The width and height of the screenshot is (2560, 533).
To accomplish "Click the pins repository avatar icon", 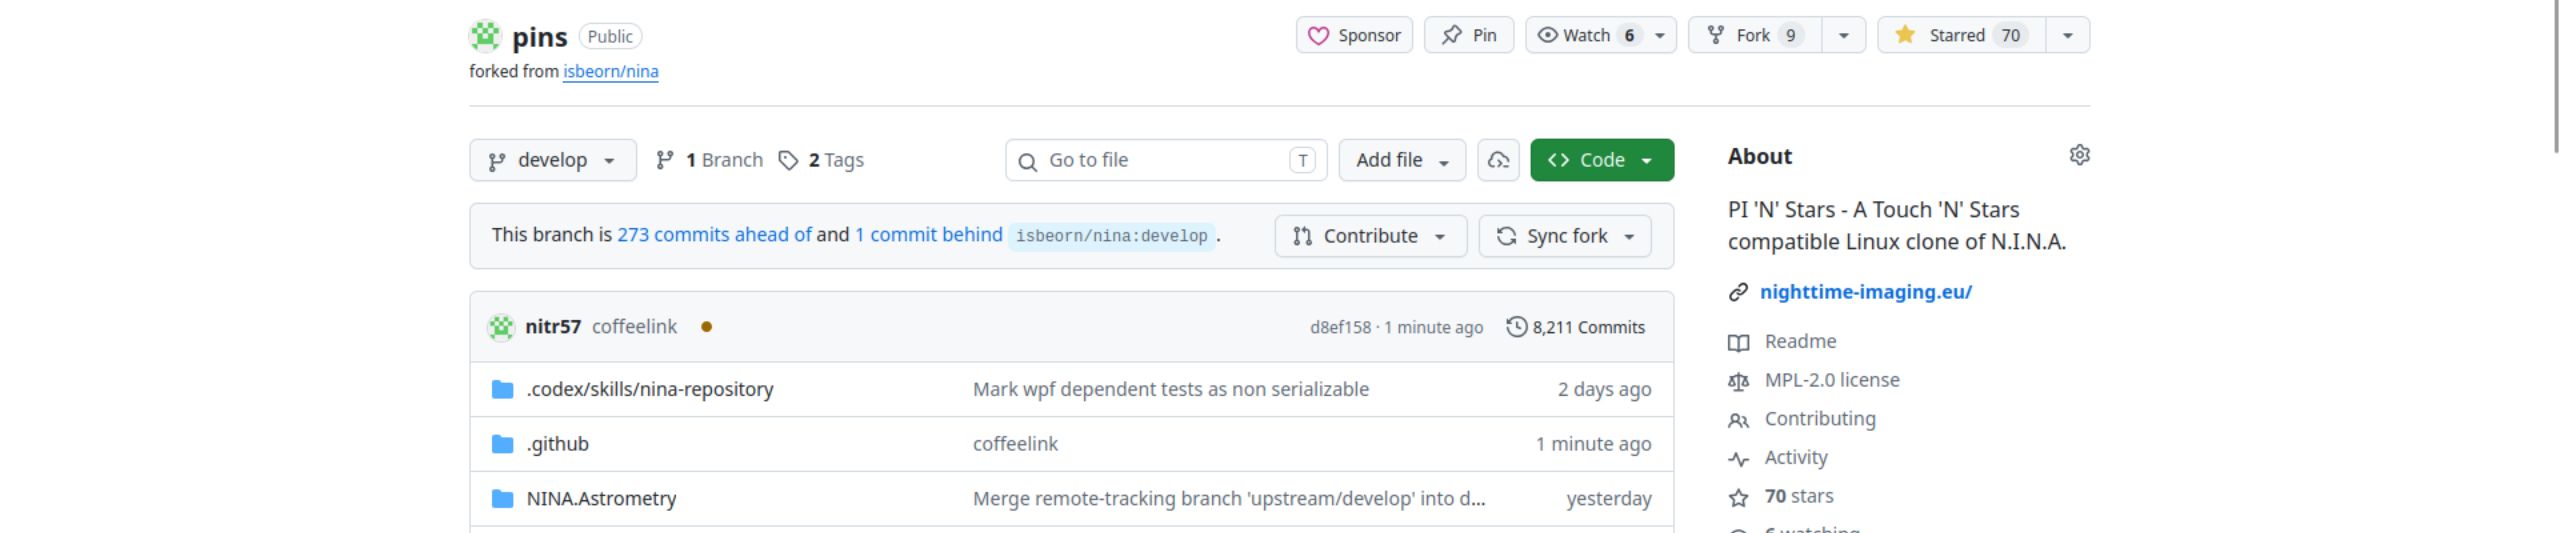I will click(485, 36).
